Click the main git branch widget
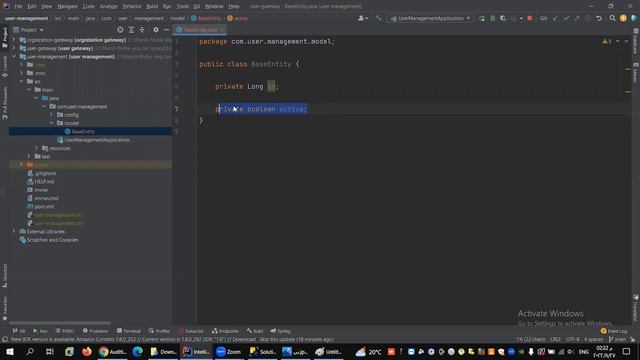The height and width of the screenshot is (360, 640). [617, 339]
